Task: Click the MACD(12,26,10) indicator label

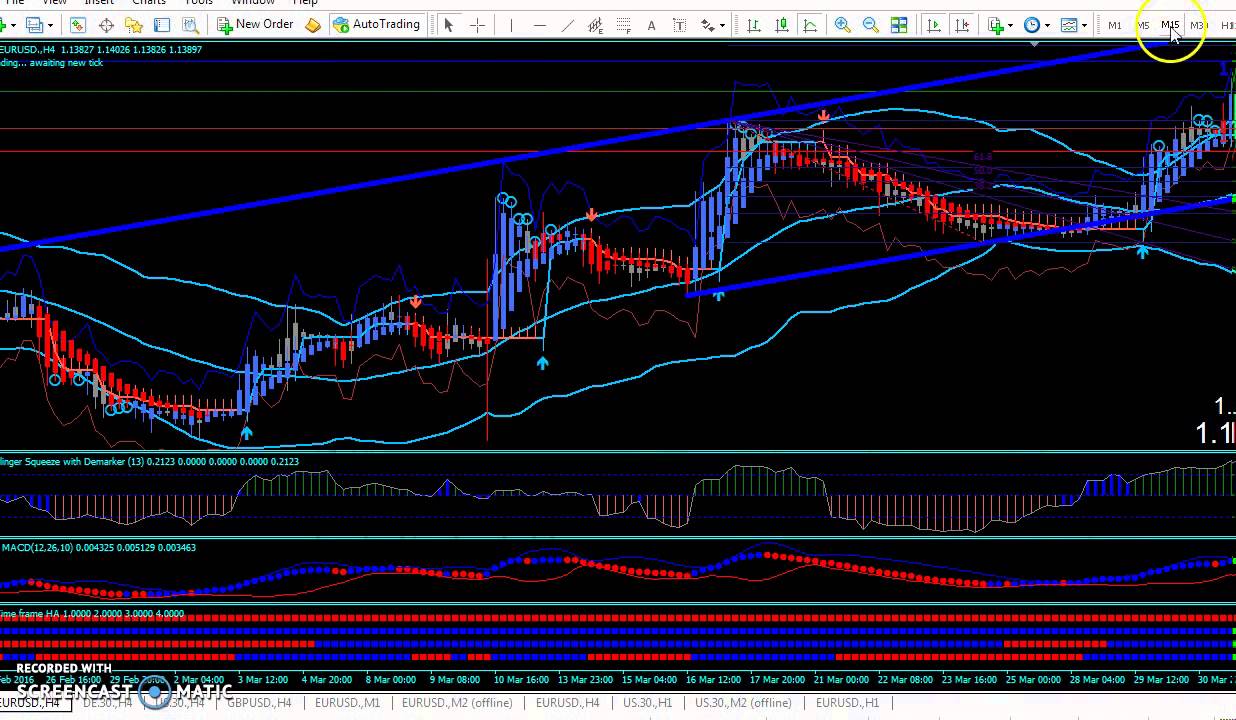Action: [x=99, y=547]
